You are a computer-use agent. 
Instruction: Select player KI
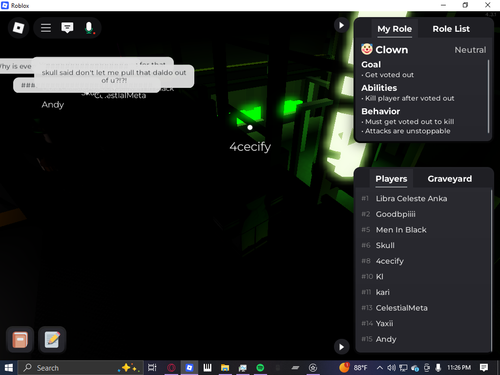click(x=423, y=277)
